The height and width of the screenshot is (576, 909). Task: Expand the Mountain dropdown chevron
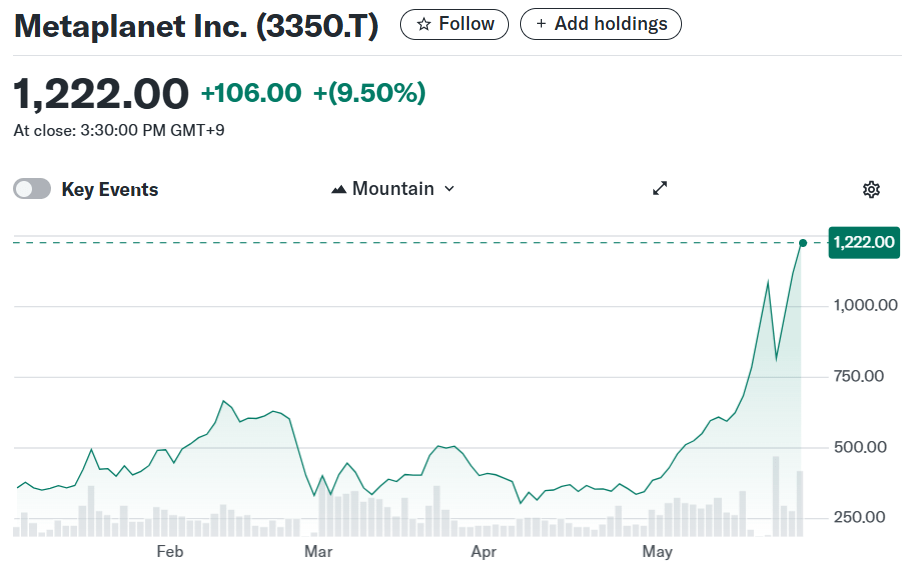pos(449,189)
